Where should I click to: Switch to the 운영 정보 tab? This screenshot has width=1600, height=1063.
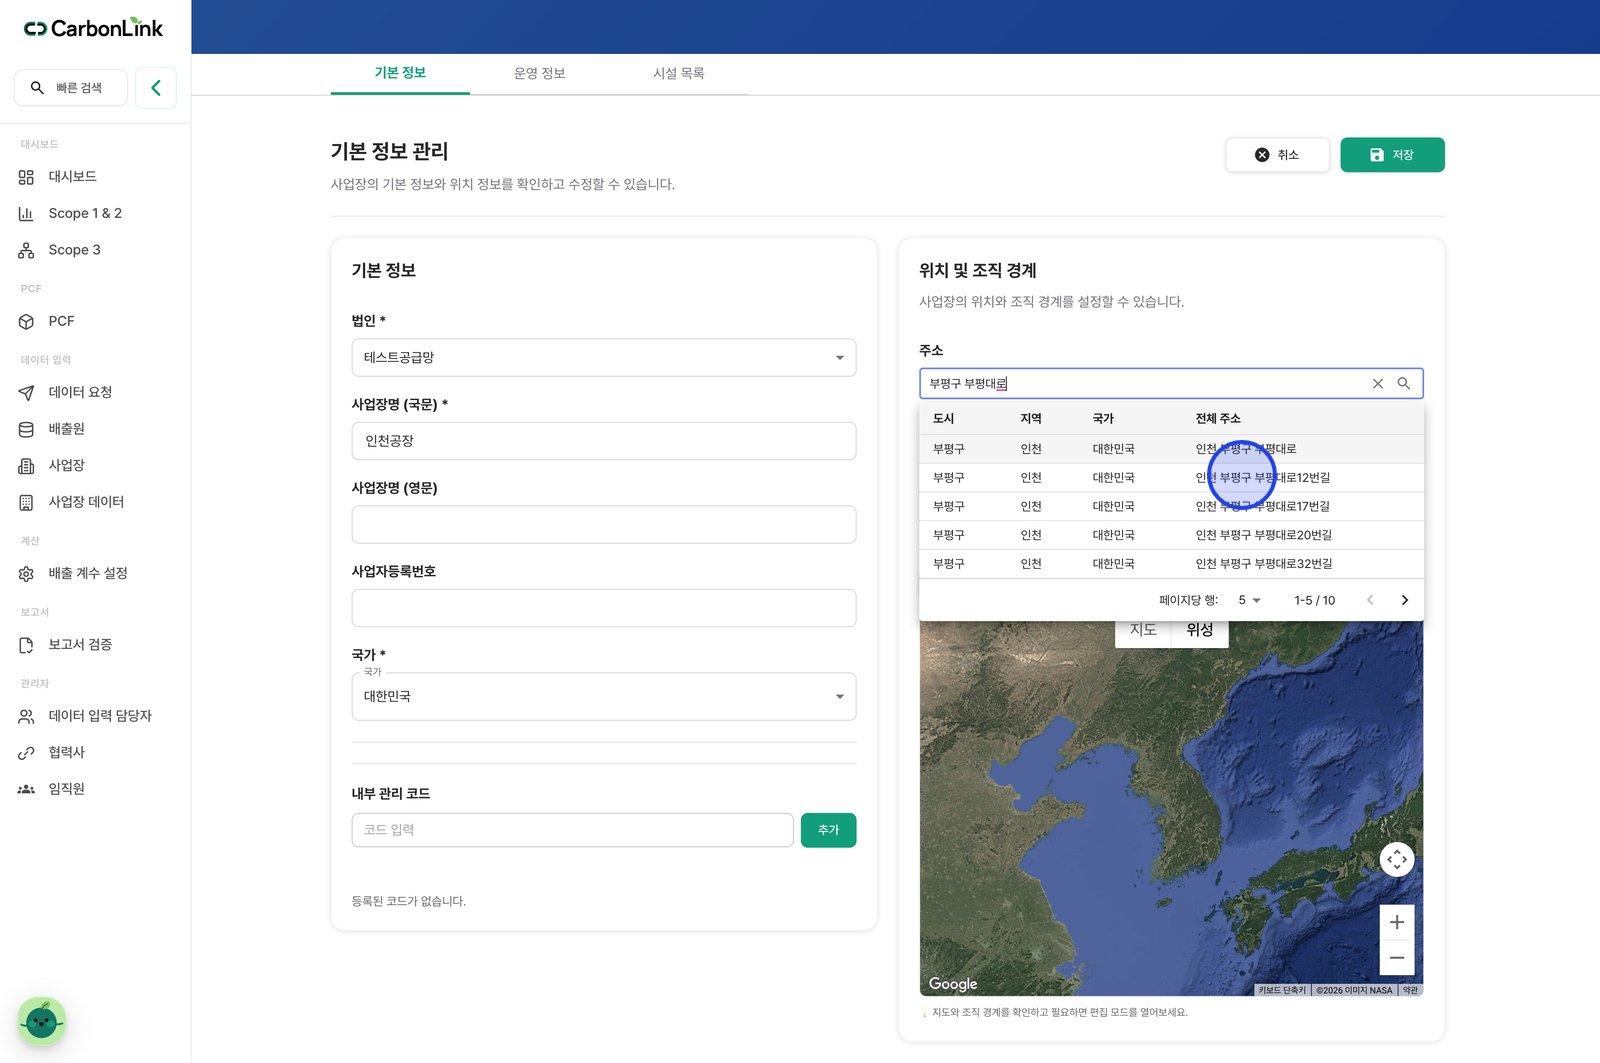540,73
